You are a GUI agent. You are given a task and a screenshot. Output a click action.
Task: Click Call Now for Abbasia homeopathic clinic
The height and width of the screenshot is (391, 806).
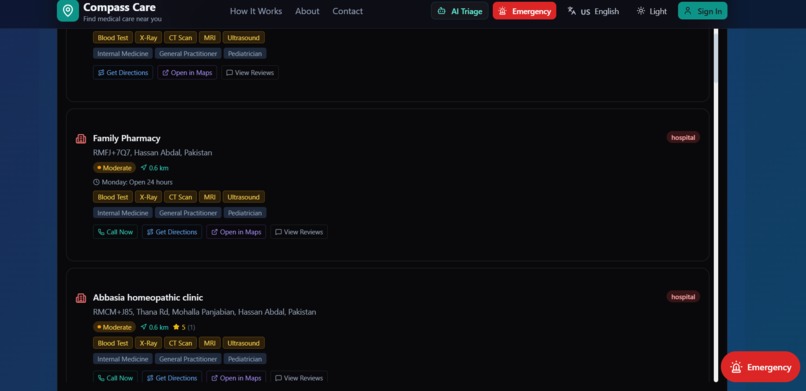(115, 378)
